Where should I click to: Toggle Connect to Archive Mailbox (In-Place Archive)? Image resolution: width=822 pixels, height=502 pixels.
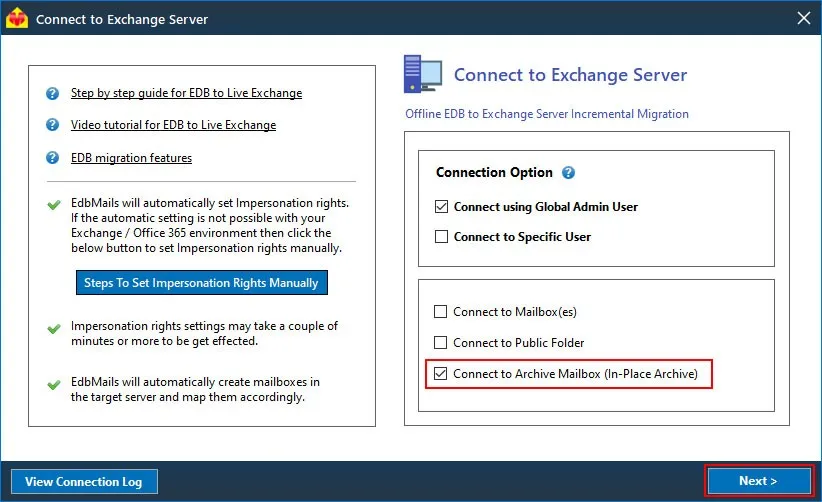[x=440, y=374]
